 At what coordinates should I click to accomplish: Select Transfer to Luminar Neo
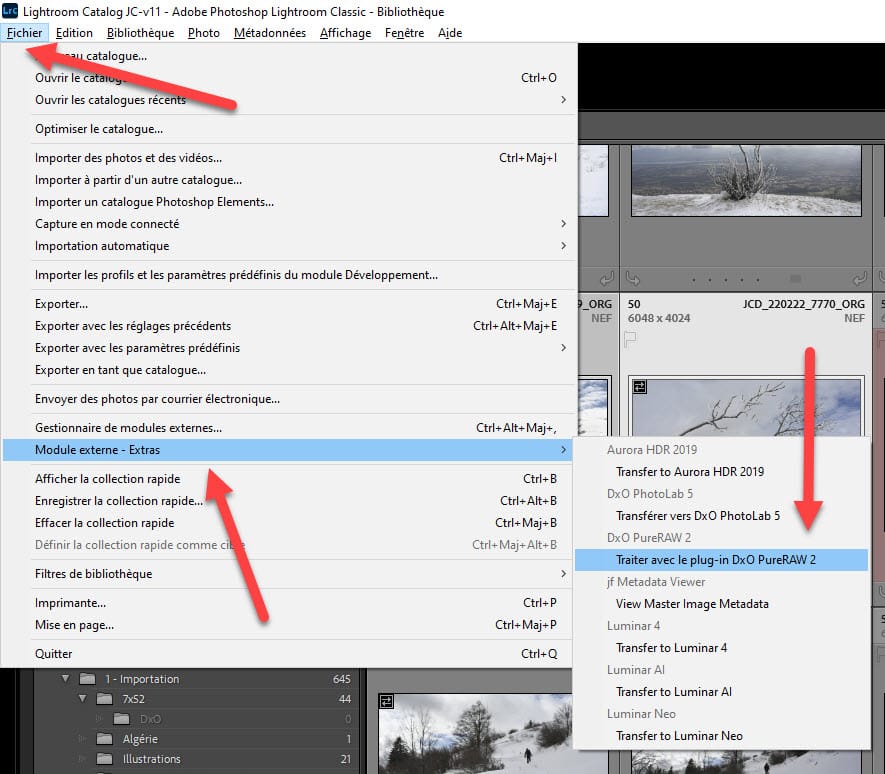[x=721, y=736]
